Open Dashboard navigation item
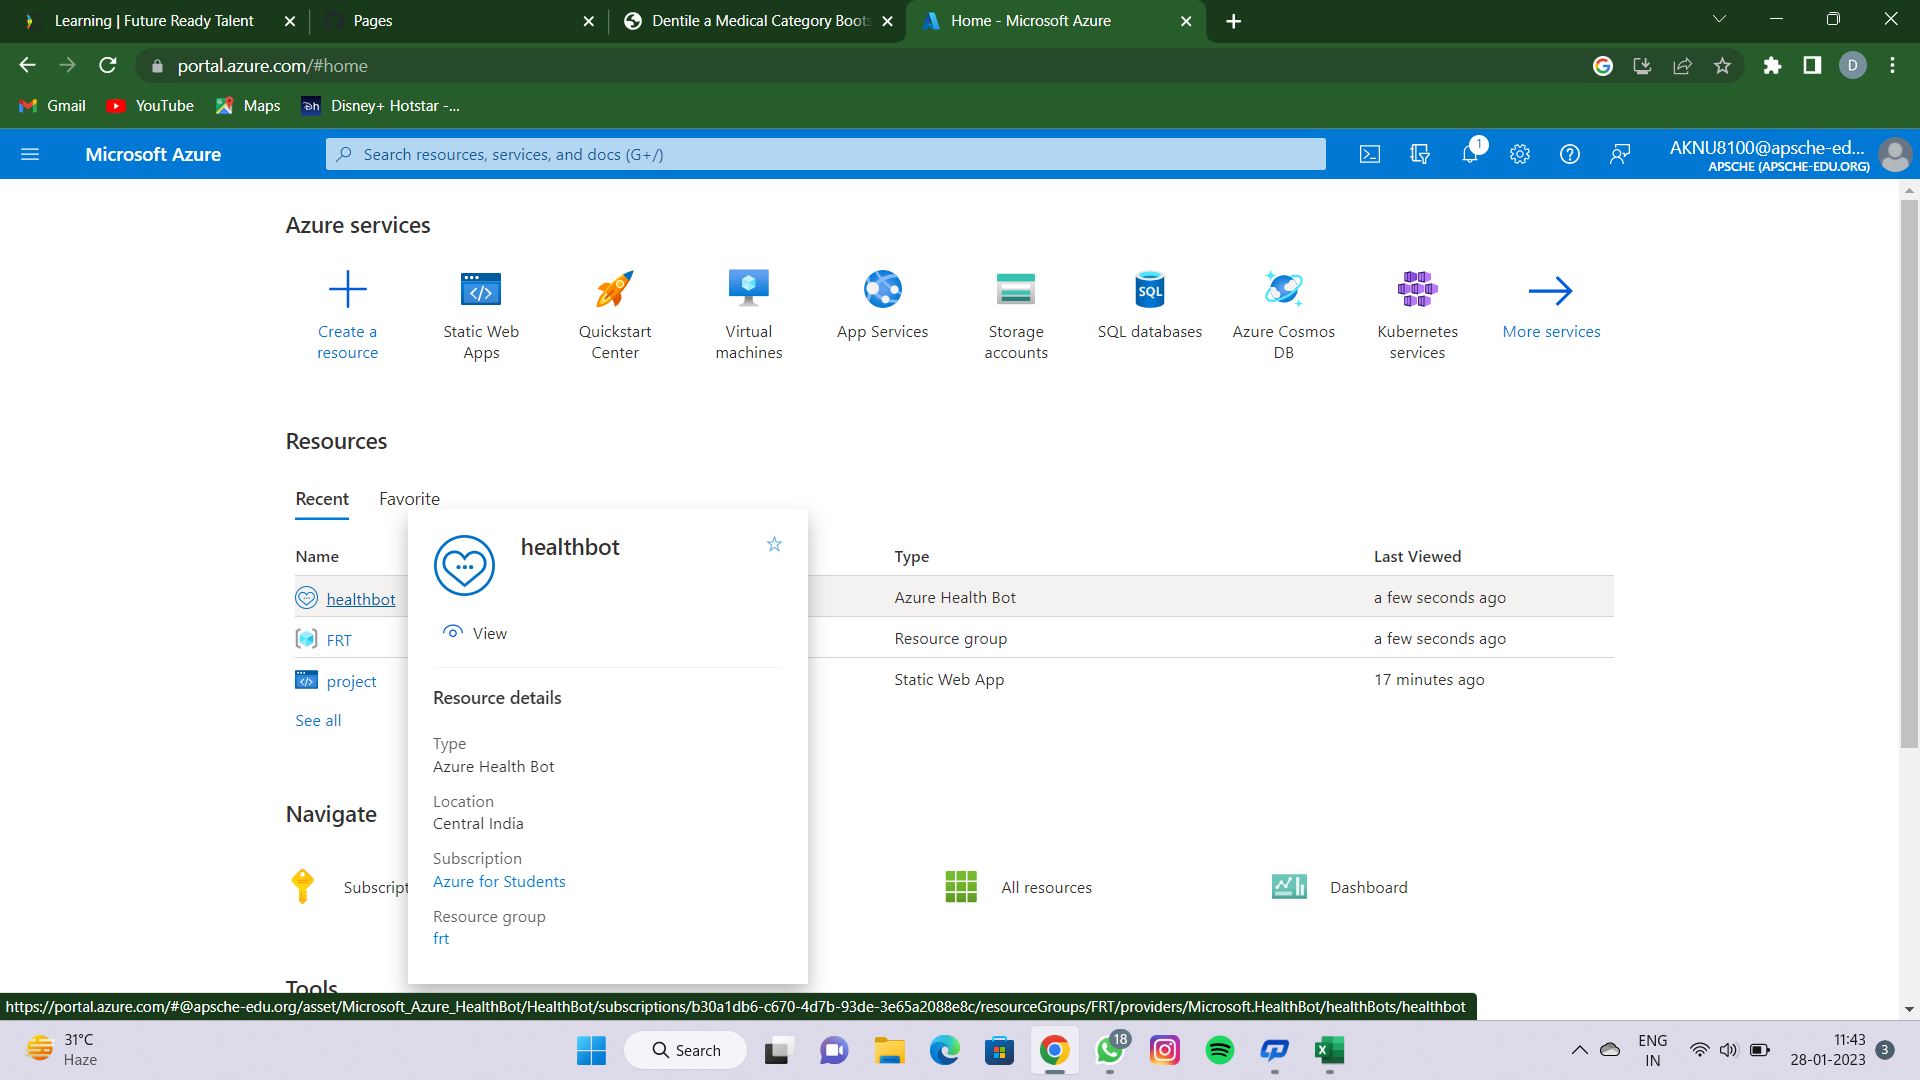The image size is (1920, 1080). point(1339,887)
